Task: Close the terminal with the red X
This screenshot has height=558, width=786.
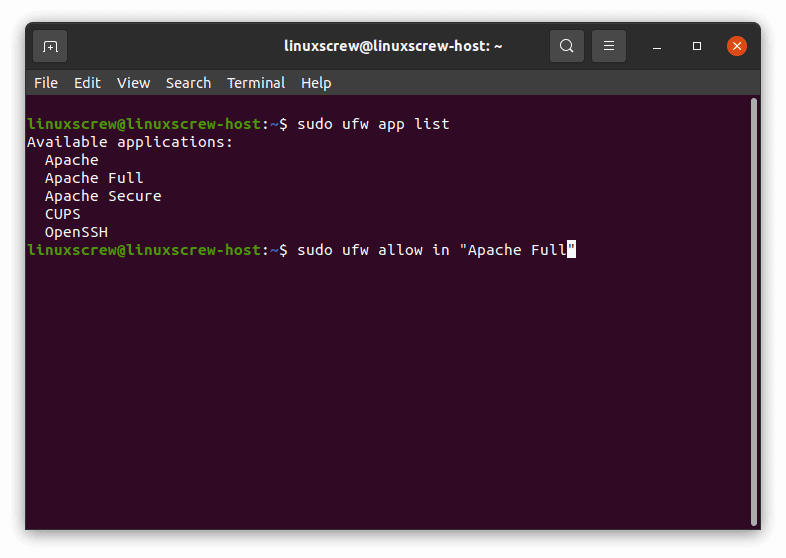Action: tap(736, 46)
